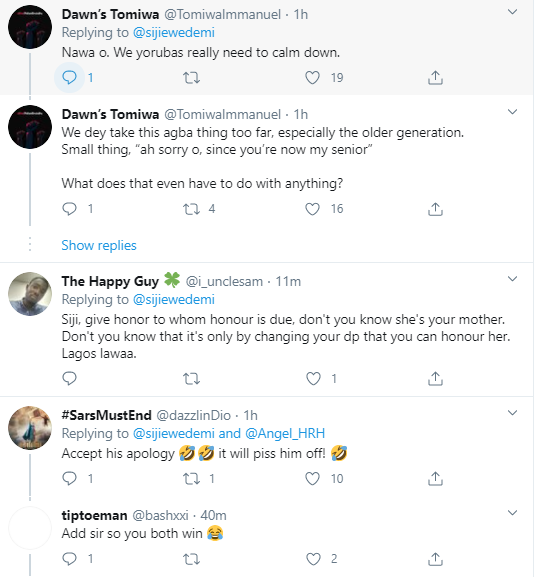
Task: Reply to the "Nawa o" tweet
Action: point(69,78)
